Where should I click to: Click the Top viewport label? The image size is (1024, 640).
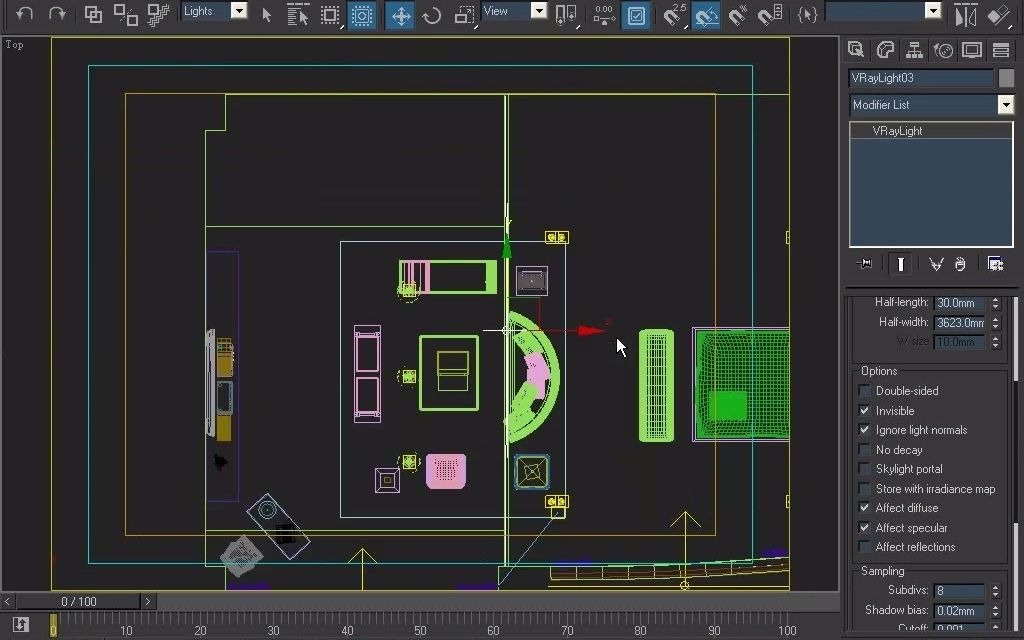click(14, 44)
